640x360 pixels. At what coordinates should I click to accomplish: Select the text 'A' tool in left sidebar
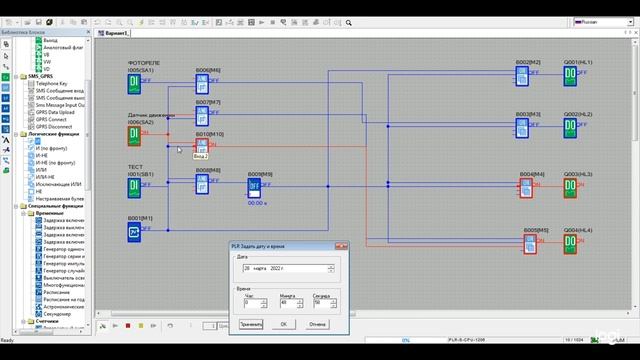6,140
